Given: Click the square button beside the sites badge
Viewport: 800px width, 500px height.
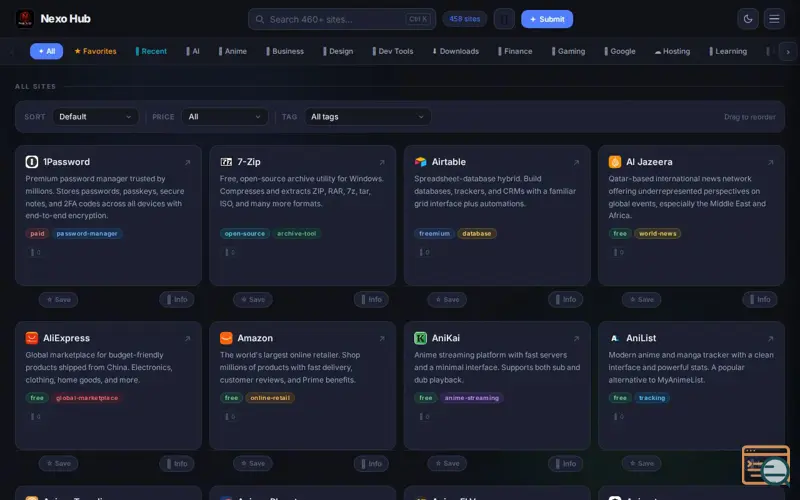Looking at the screenshot, I should 504,19.
